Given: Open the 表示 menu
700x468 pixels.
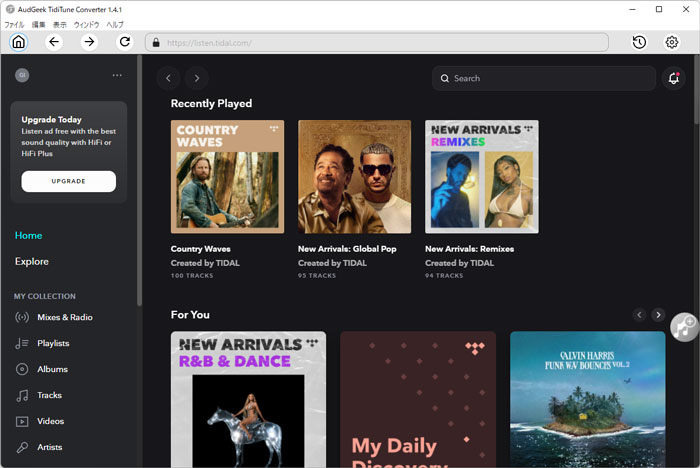Looking at the screenshot, I should pos(60,25).
